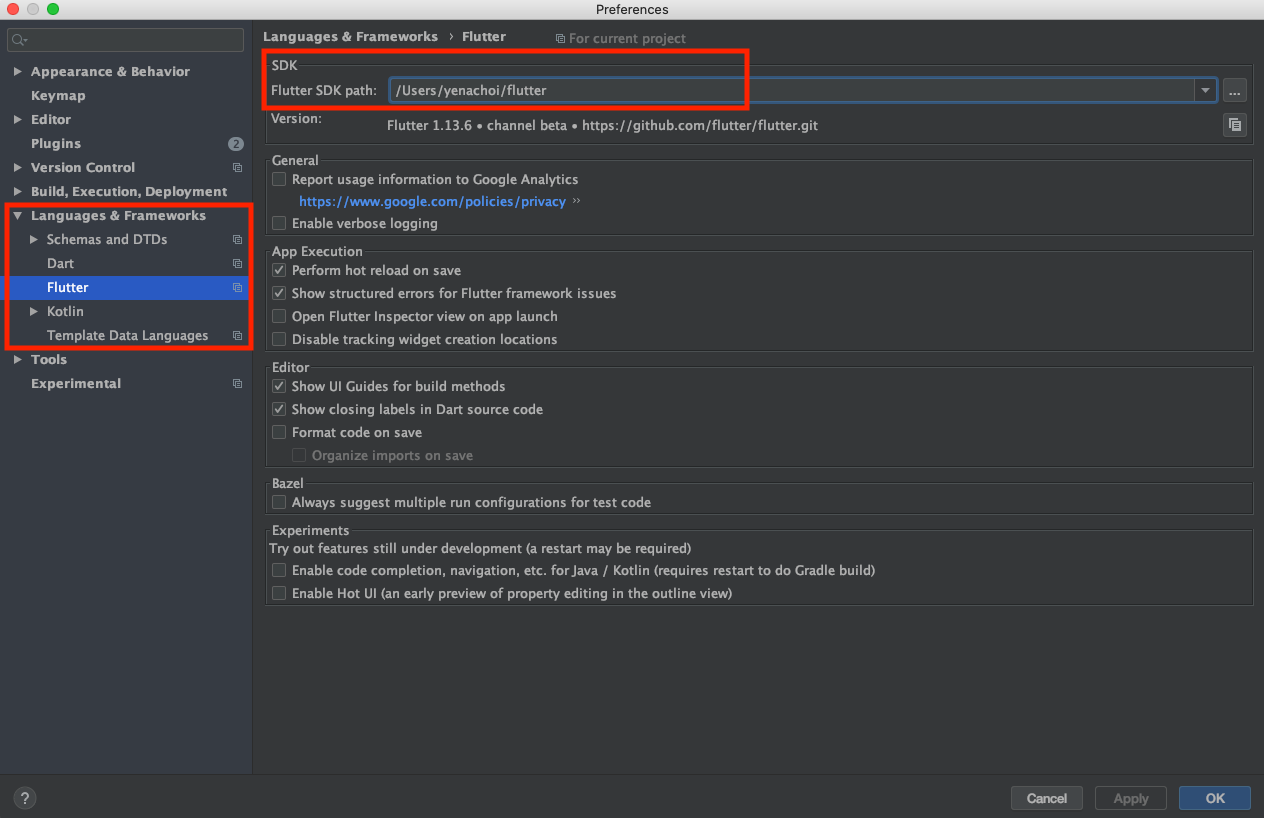Collapse Languages & Frameworks section
1264x818 pixels.
pos(18,216)
